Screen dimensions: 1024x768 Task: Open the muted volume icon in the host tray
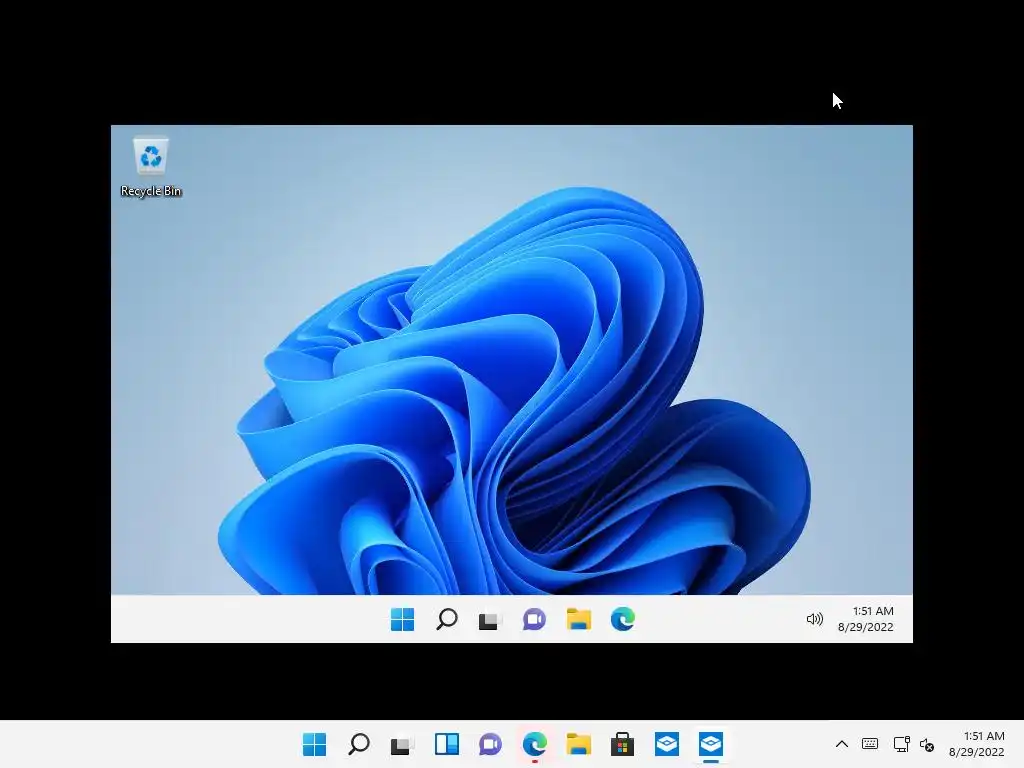(x=927, y=744)
